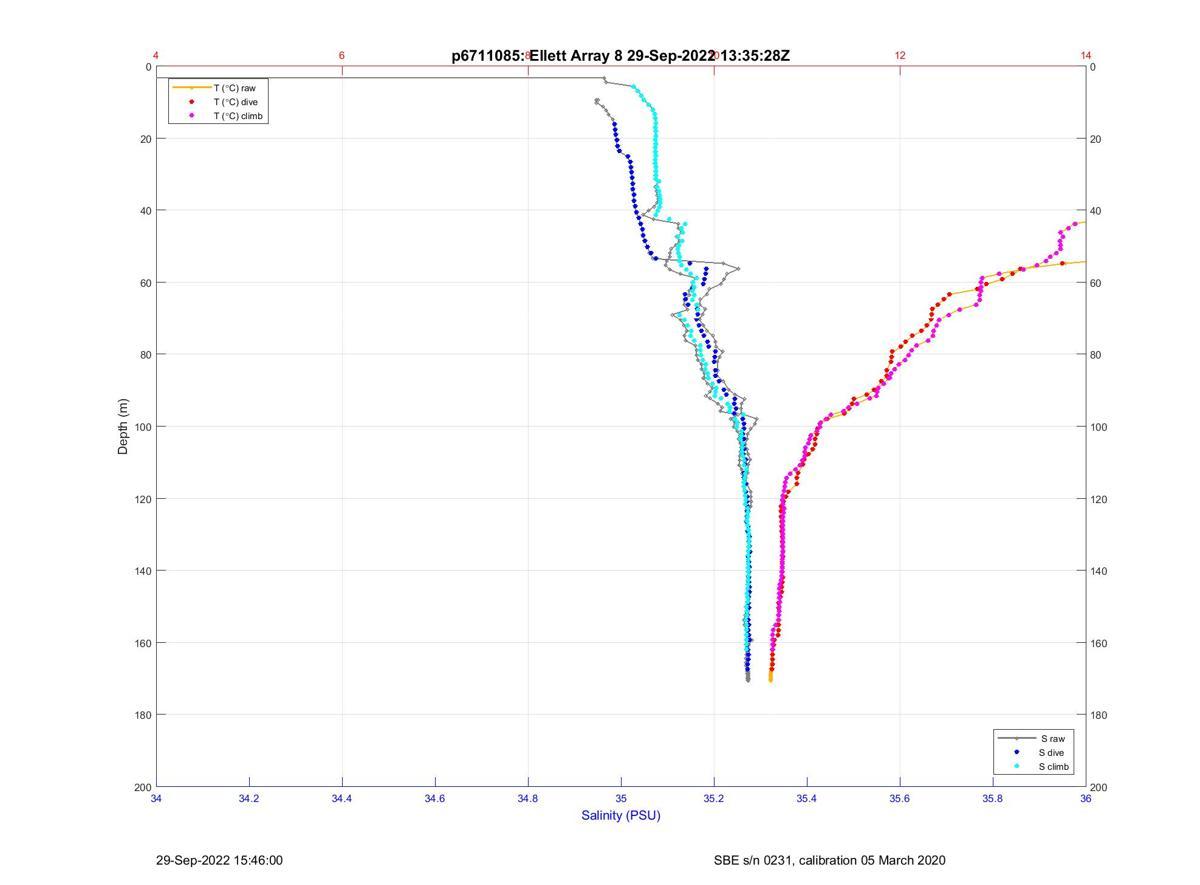
Task: Click left-axis depth tick 160
Action: click(143, 643)
